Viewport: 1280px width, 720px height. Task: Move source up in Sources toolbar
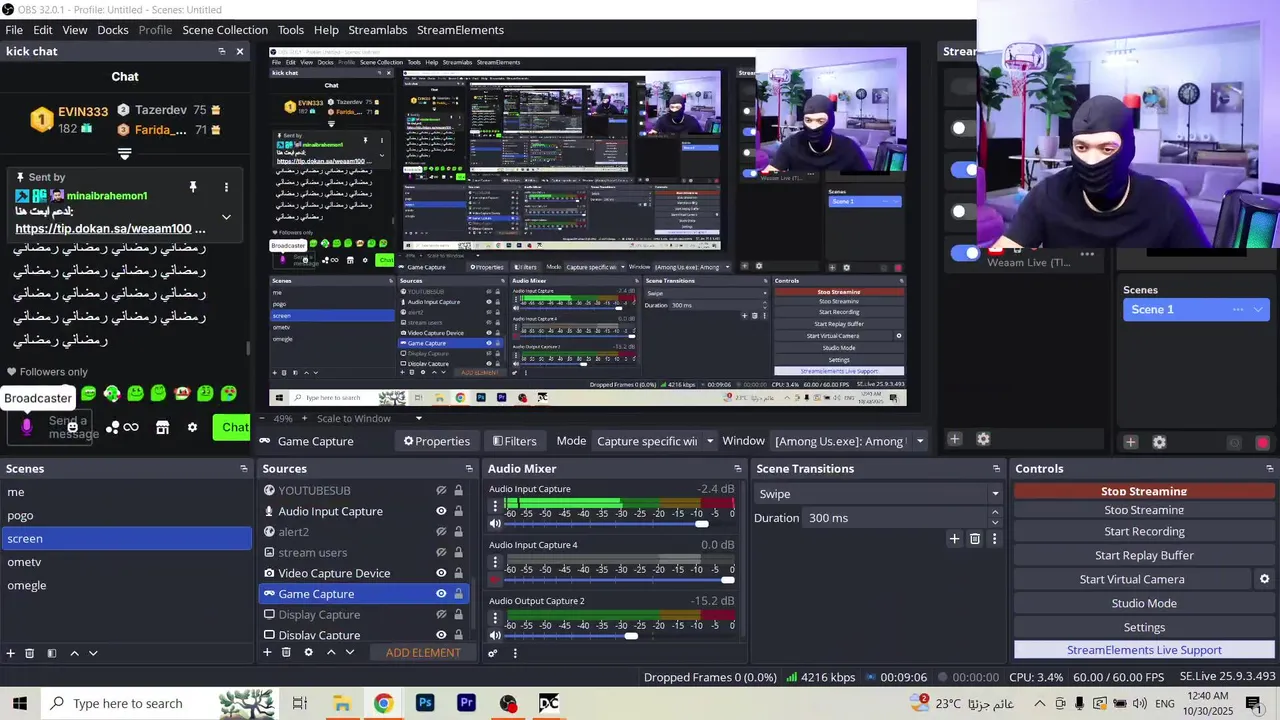tap(331, 652)
